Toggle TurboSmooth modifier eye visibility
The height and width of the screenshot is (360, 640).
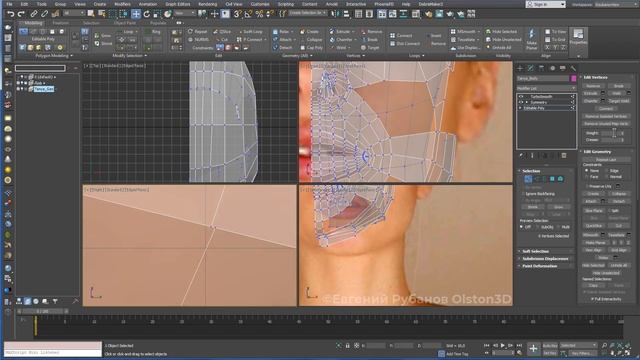point(521,97)
